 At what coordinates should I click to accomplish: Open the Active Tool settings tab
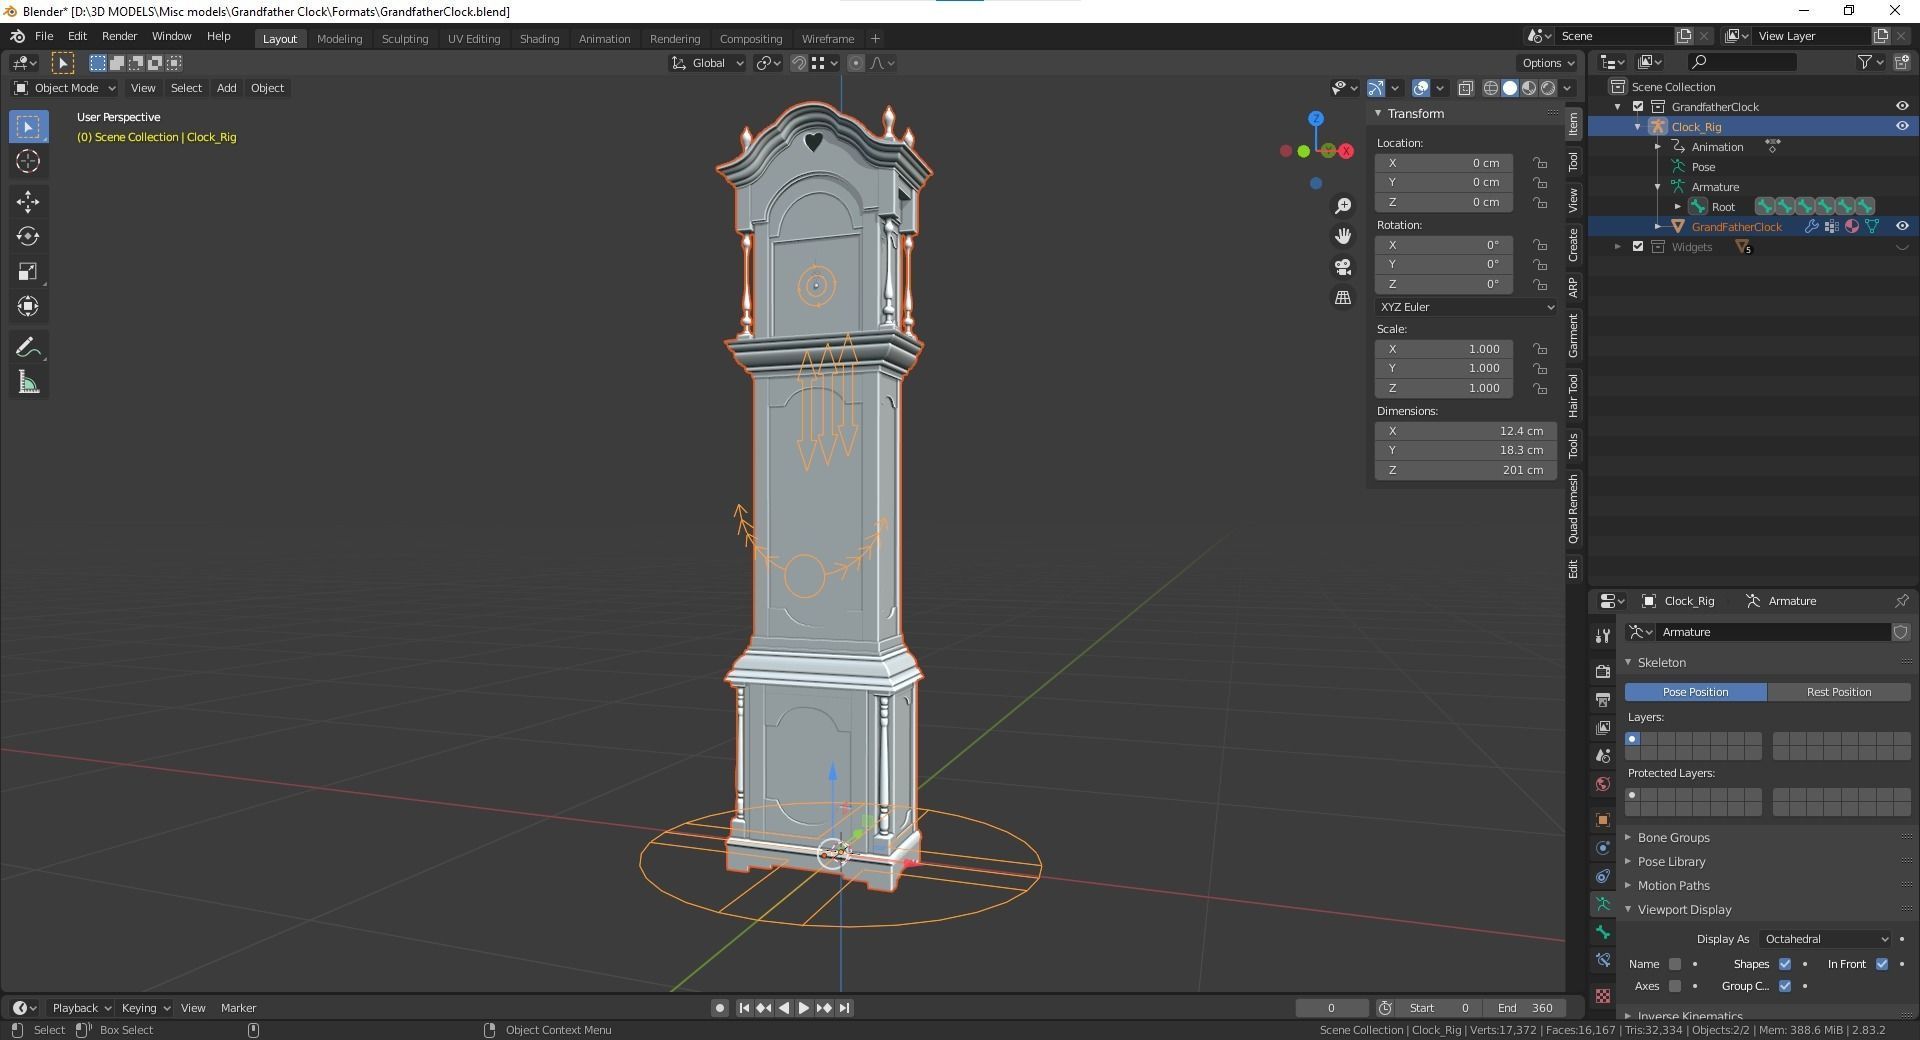click(x=1603, y=635)
